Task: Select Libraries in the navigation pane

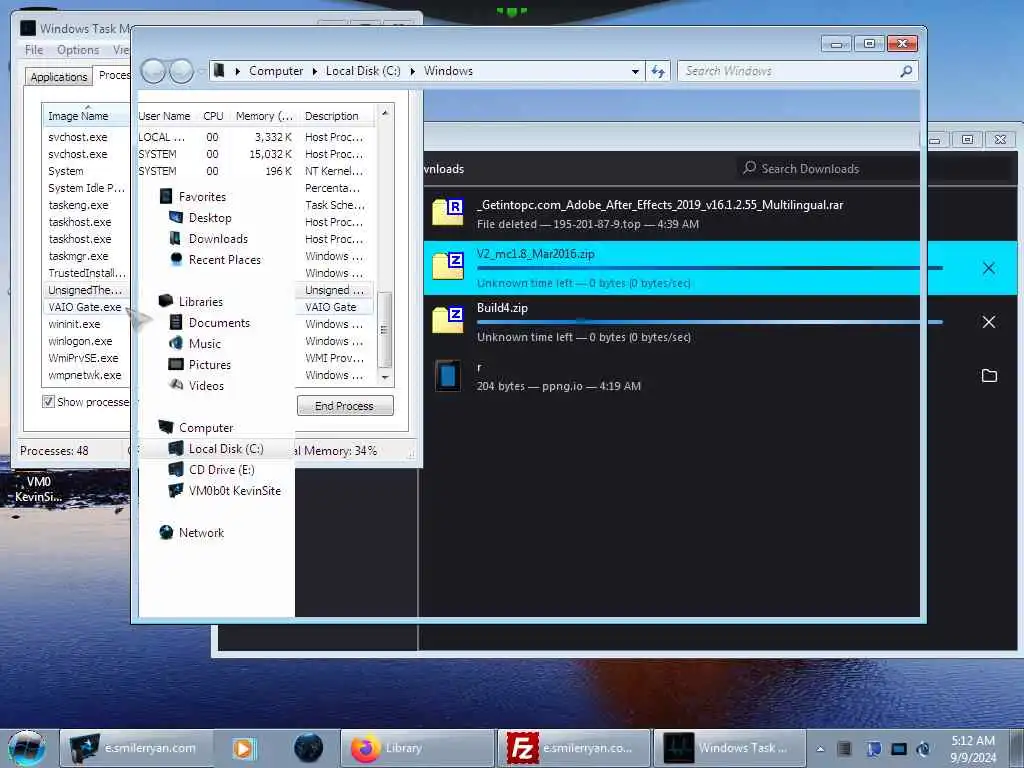Action: point(200,302)
